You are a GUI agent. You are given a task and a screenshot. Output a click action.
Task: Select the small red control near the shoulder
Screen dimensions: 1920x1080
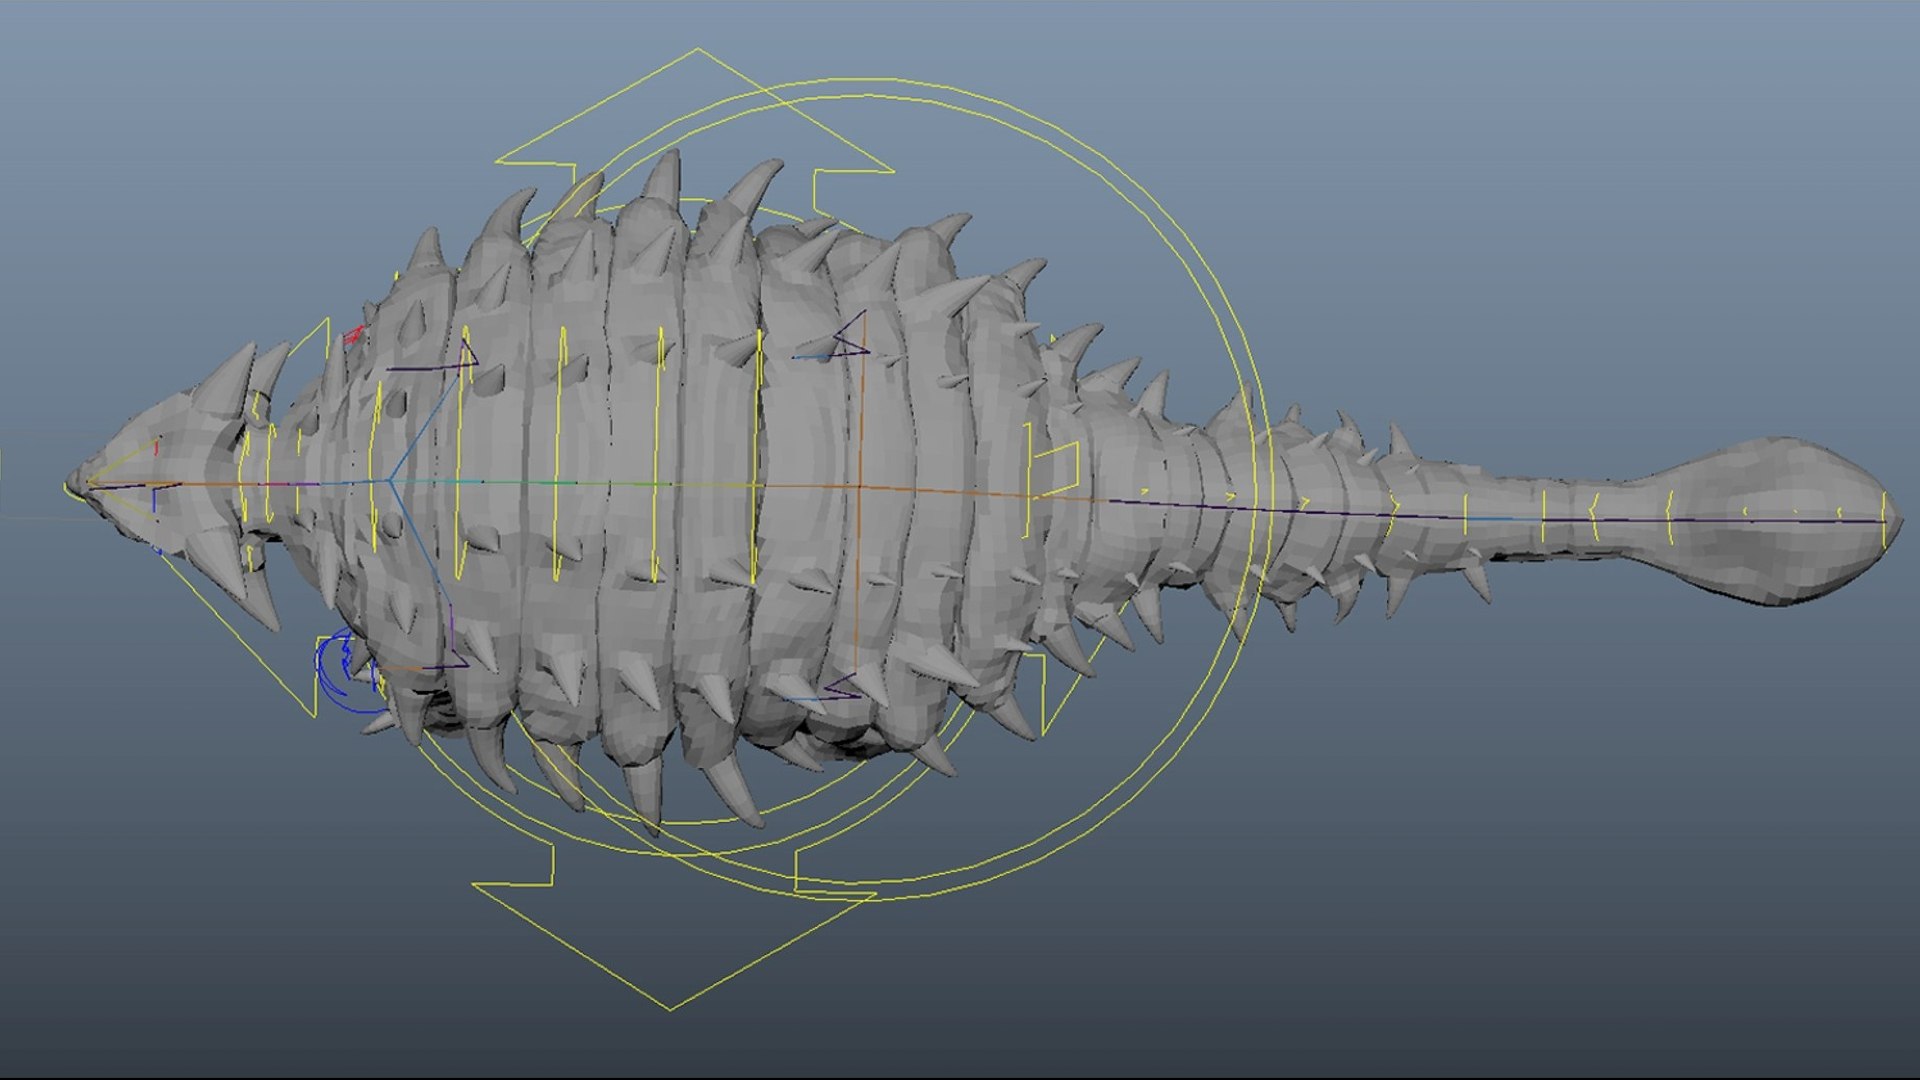[355, 334]
